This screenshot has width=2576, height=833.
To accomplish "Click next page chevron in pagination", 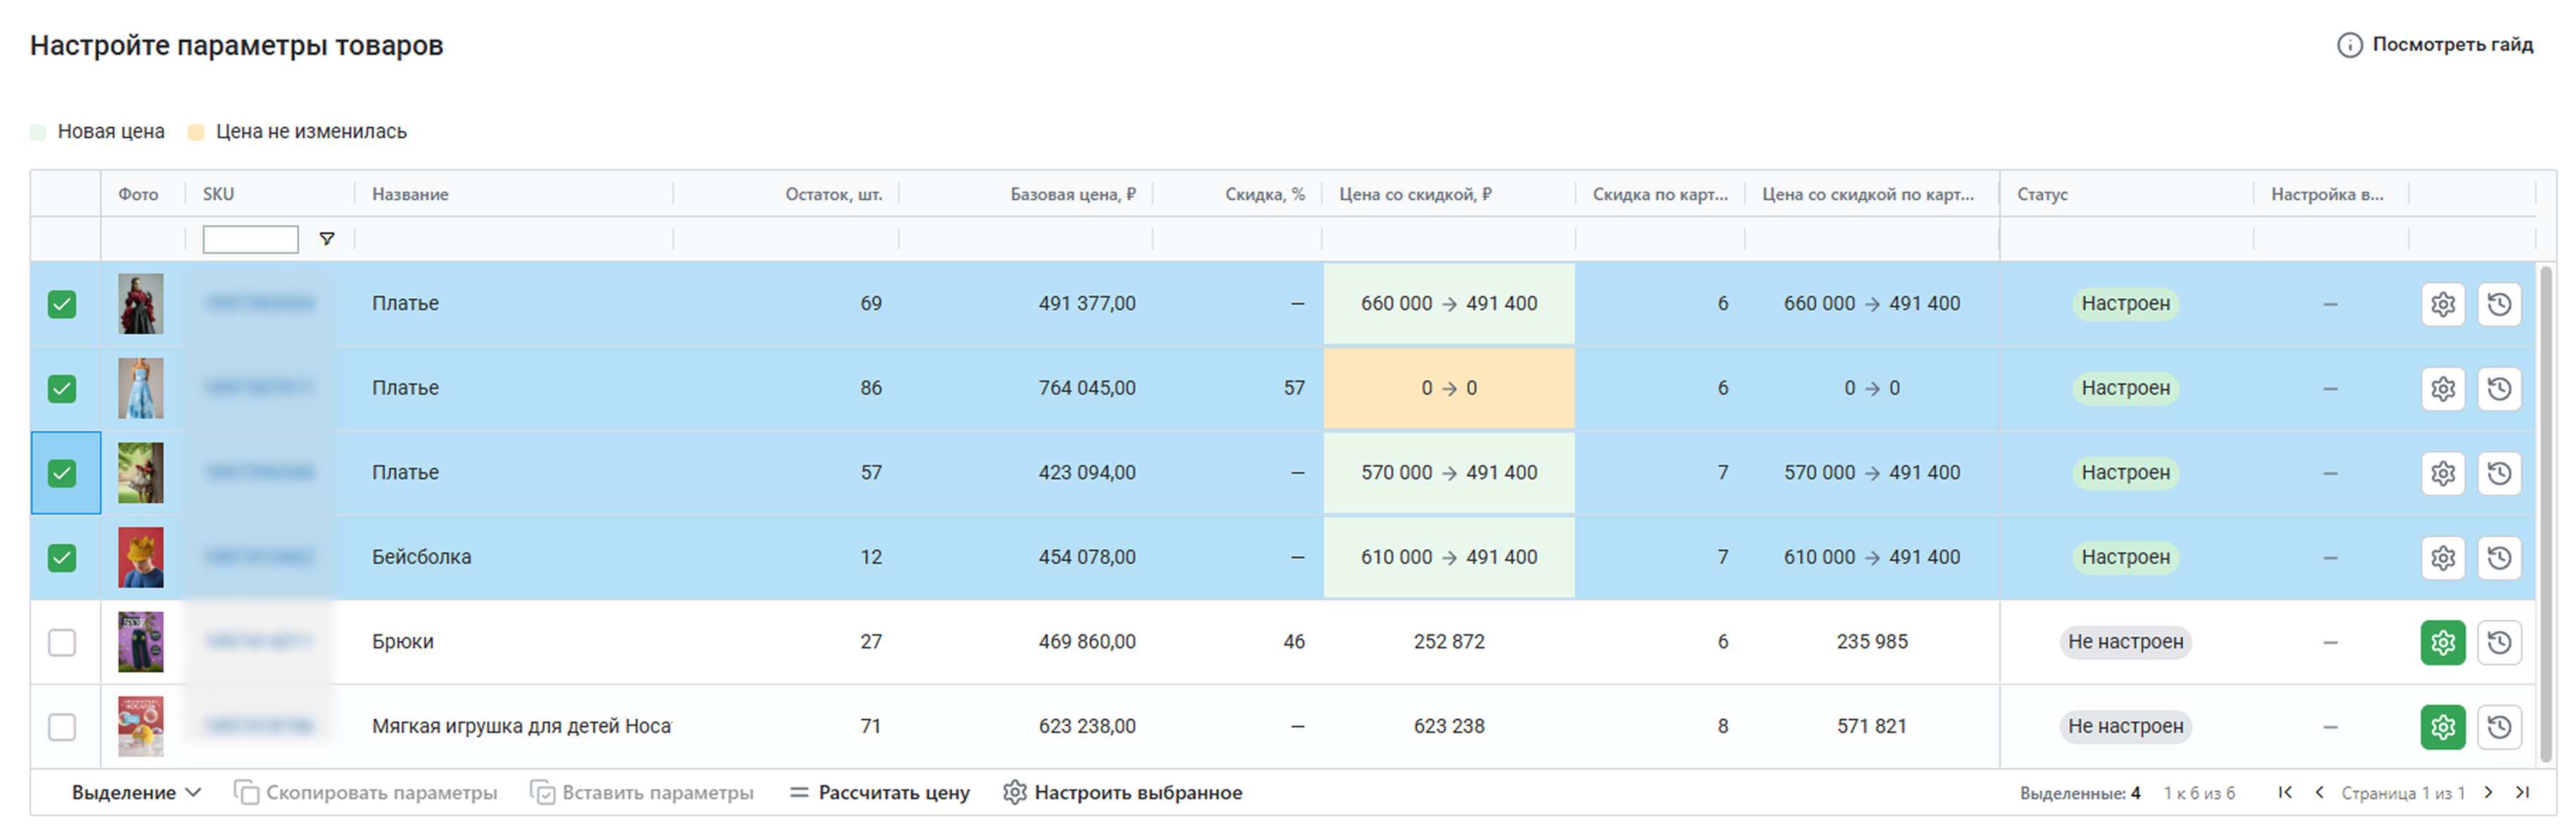I will [x=2489, y=793].
